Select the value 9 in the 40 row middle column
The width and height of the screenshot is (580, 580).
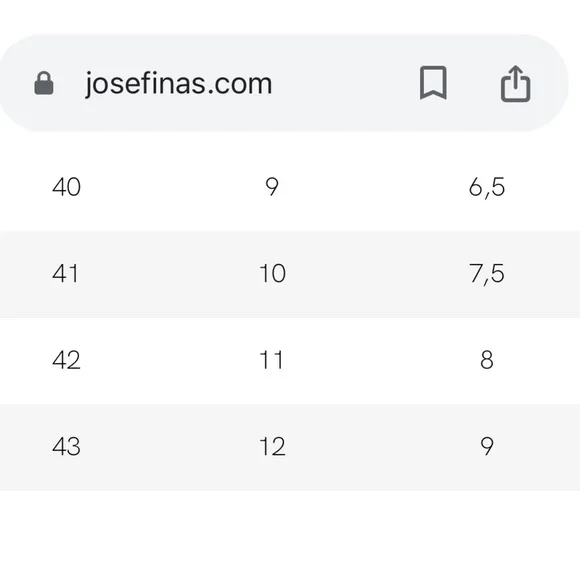point(272,187)
